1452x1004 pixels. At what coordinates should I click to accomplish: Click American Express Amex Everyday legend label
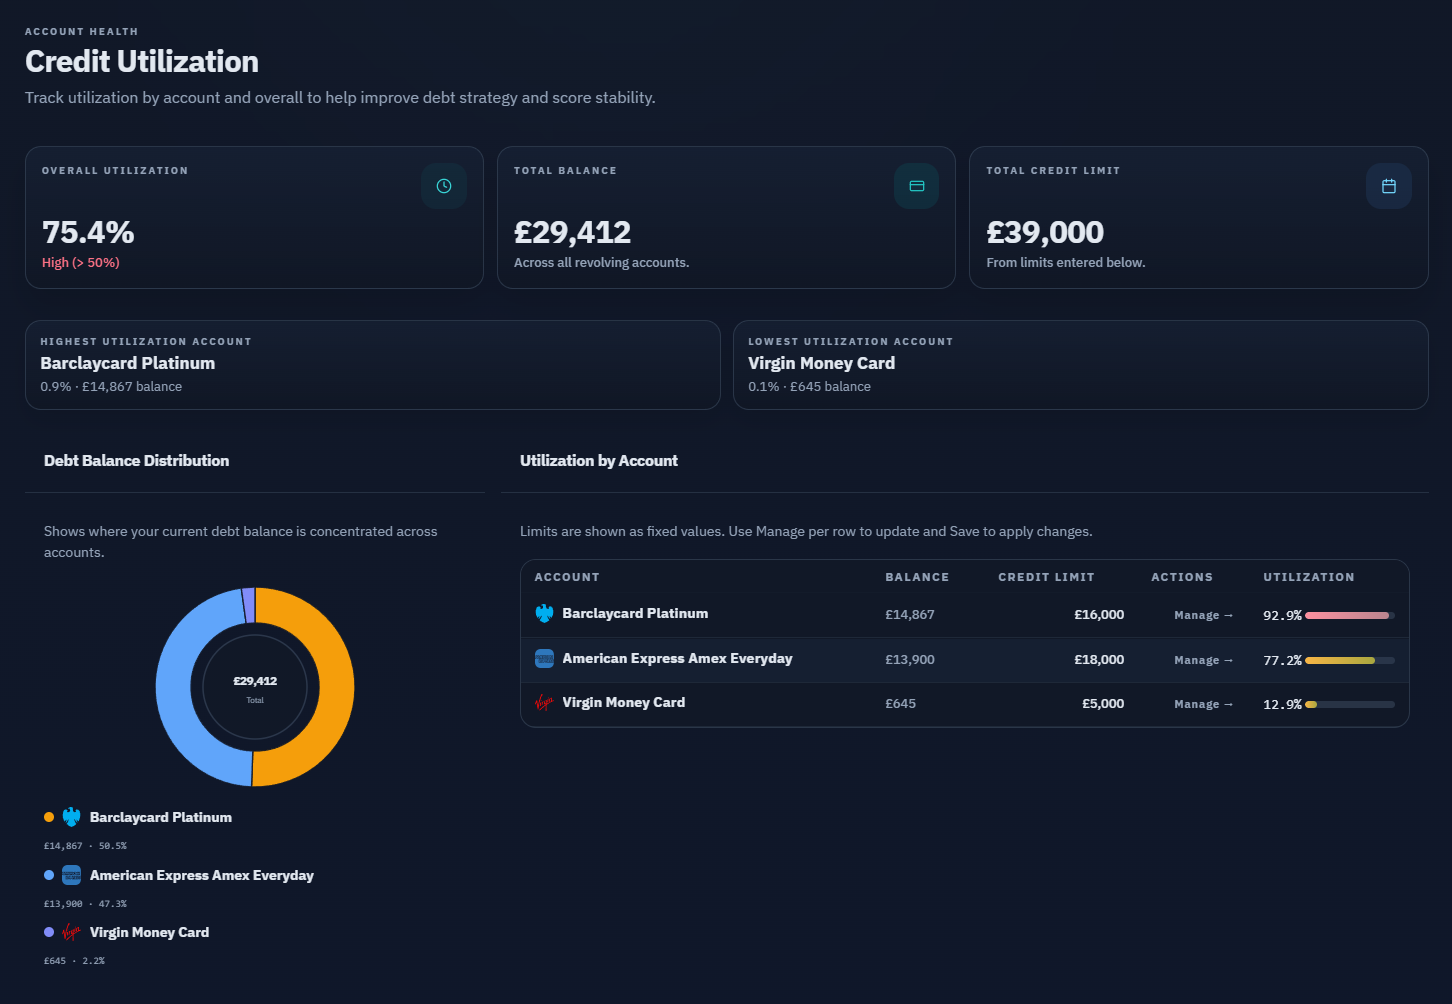point(202,875)
